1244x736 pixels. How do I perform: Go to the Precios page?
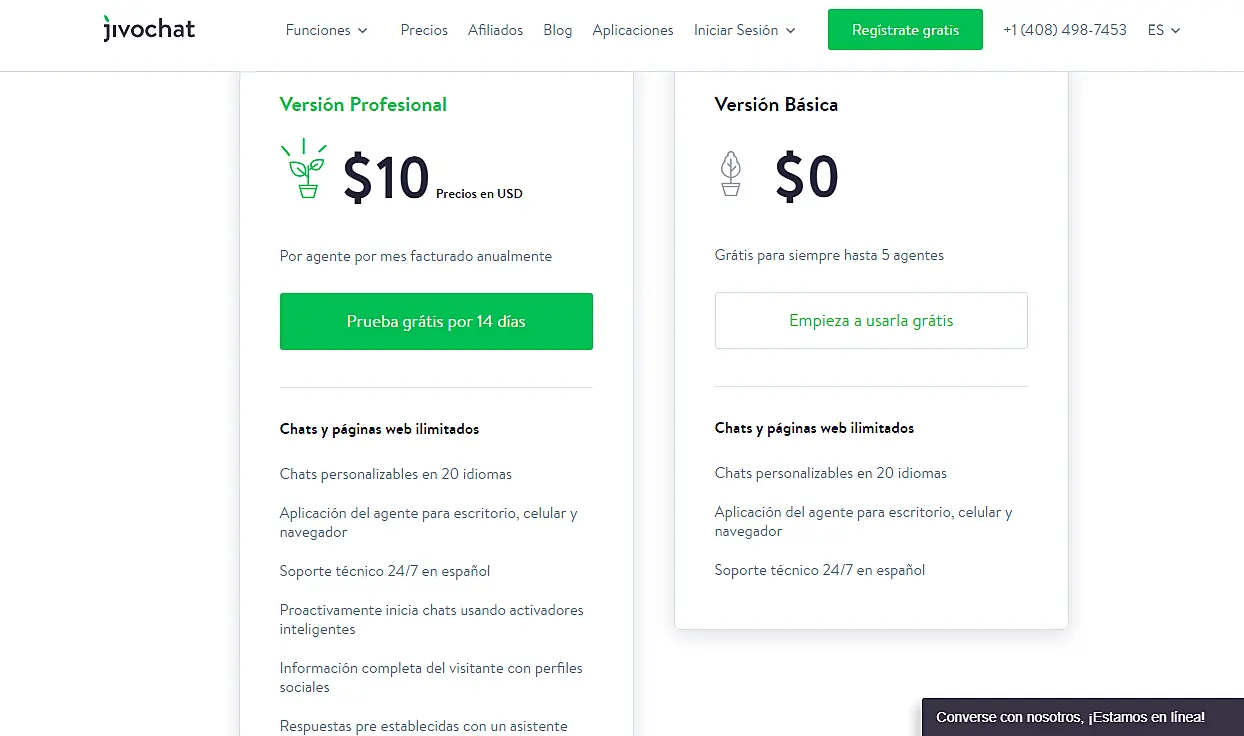point(424,30)
